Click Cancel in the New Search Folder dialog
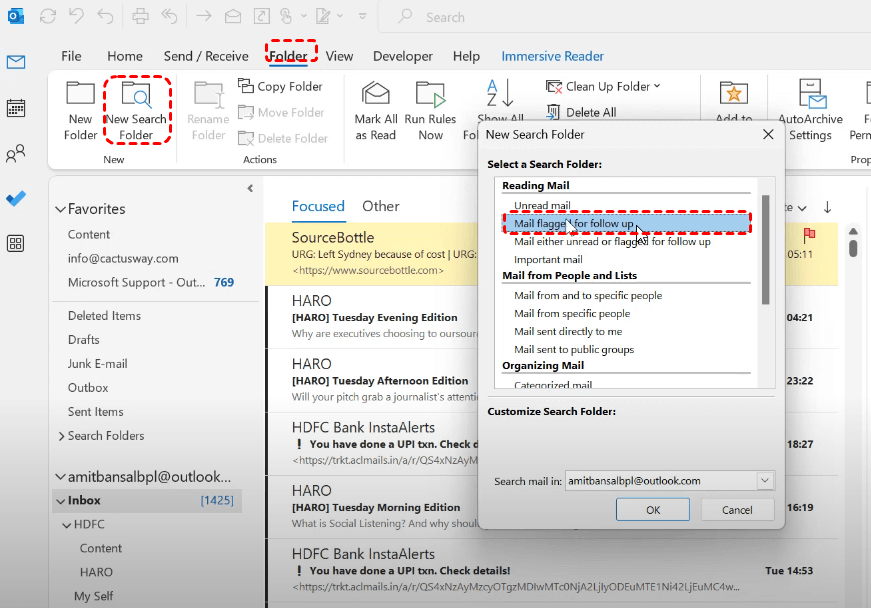 coord(737,510)
